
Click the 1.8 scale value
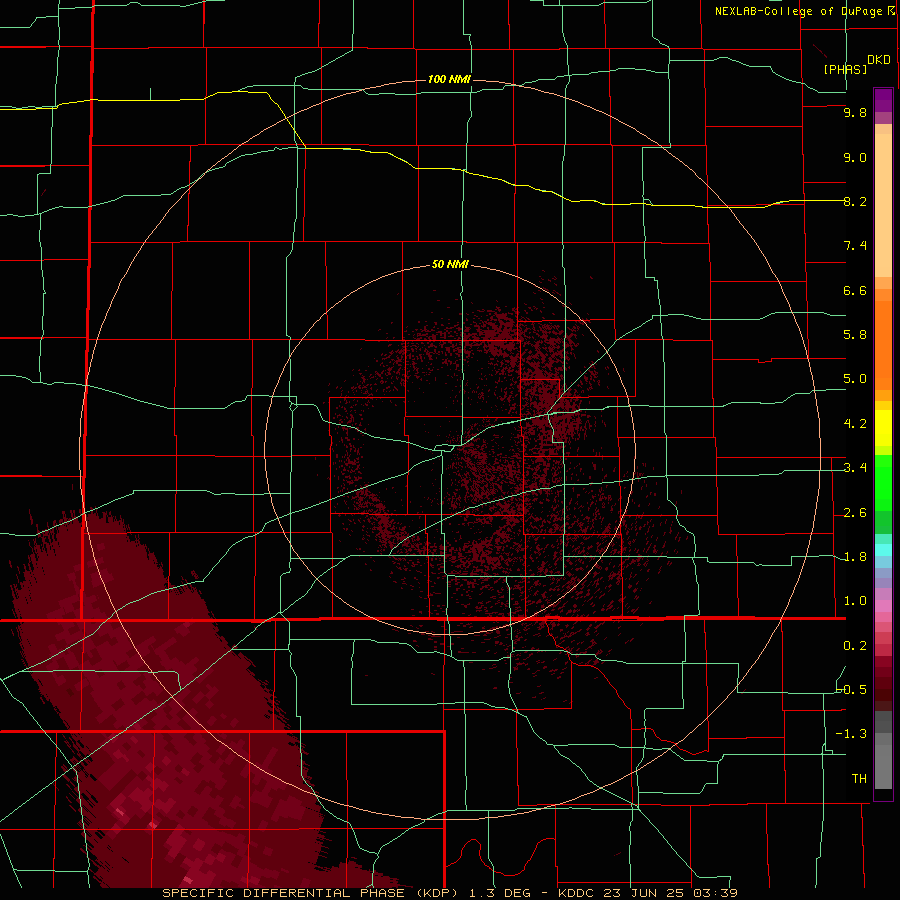855,557
